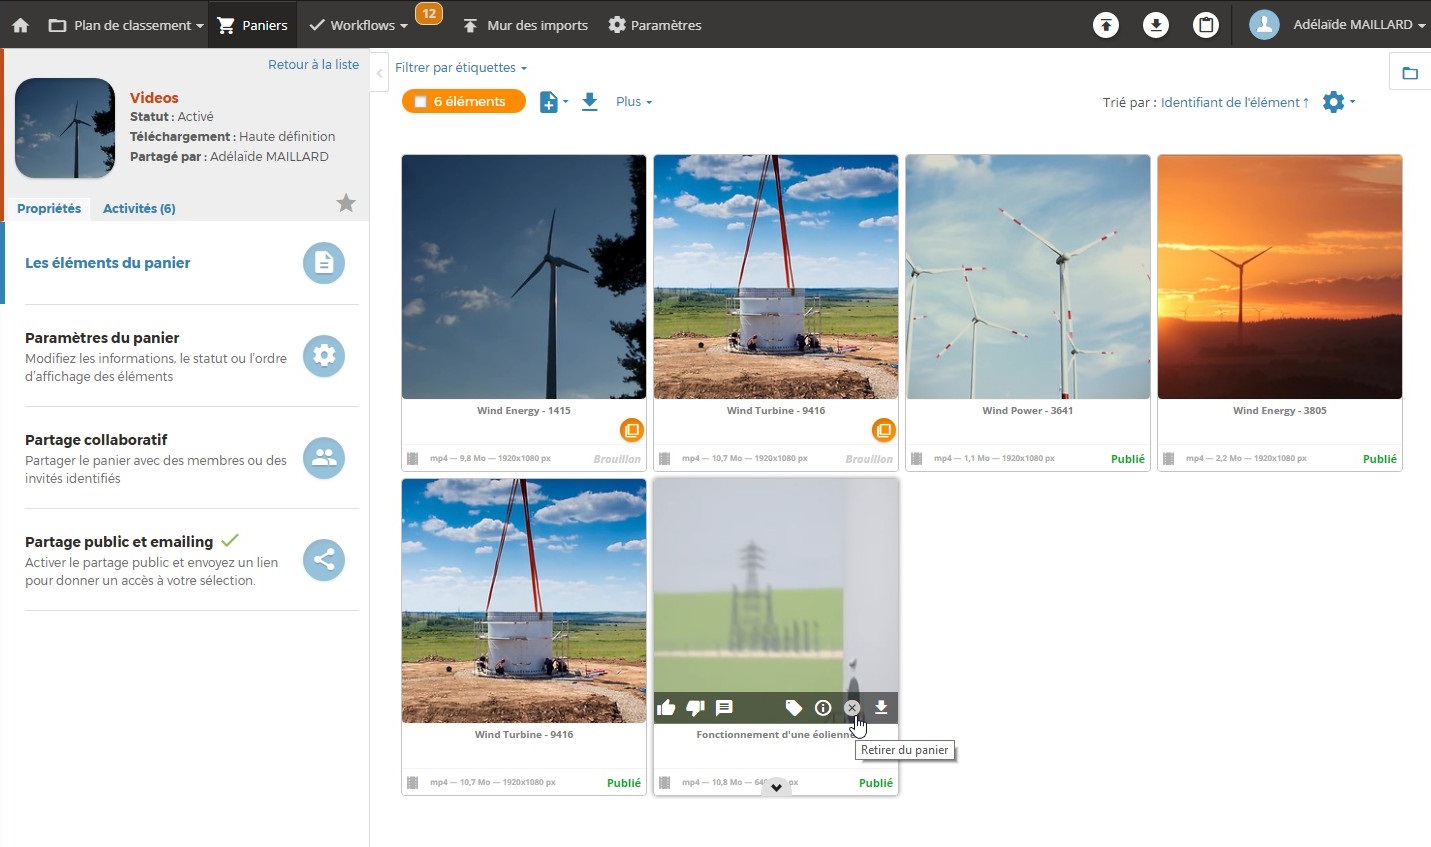The height and width of the screenshot is (847, 1431).
Task: Open the add-document dropdown icon
Action: click(553, 102)
